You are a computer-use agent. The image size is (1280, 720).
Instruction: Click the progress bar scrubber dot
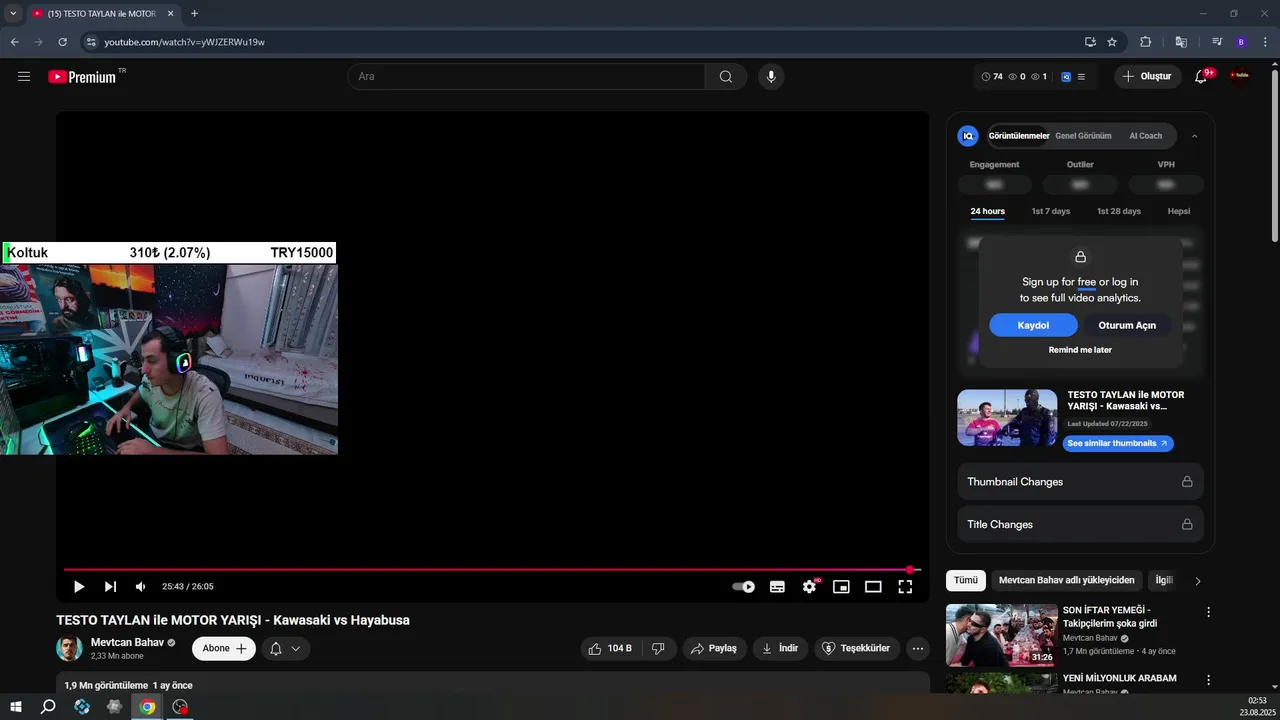(910, 570)
